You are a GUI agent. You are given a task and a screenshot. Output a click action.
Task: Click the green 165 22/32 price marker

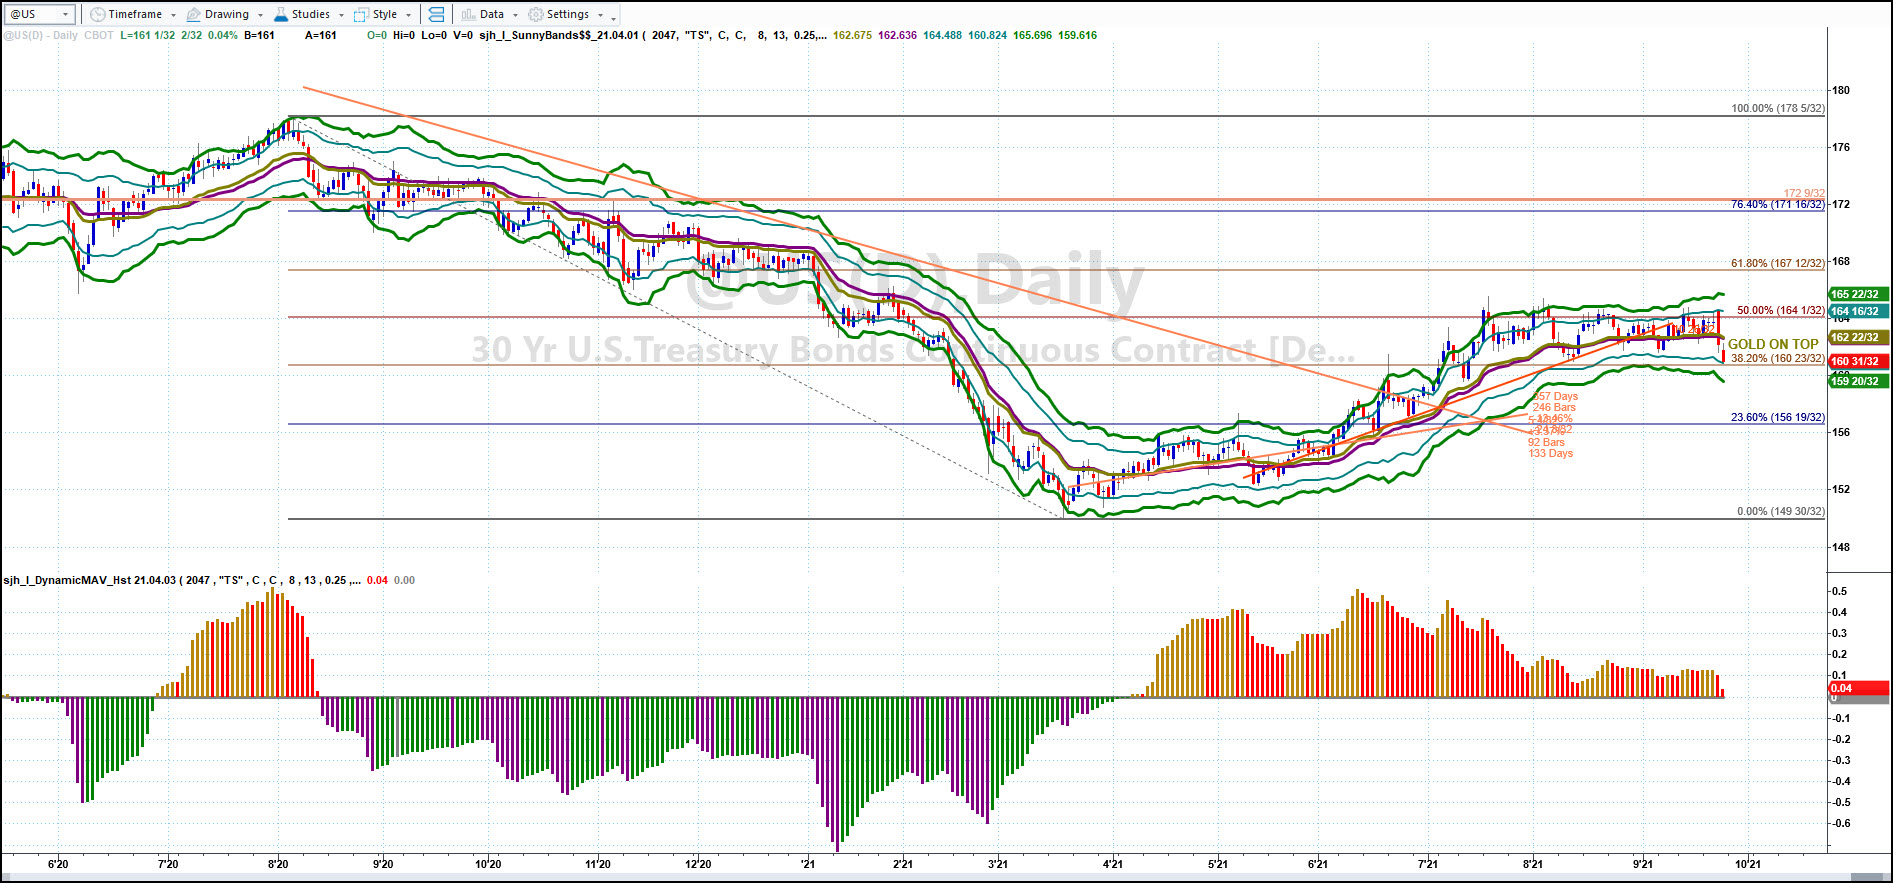click(x=1858, y=294)
